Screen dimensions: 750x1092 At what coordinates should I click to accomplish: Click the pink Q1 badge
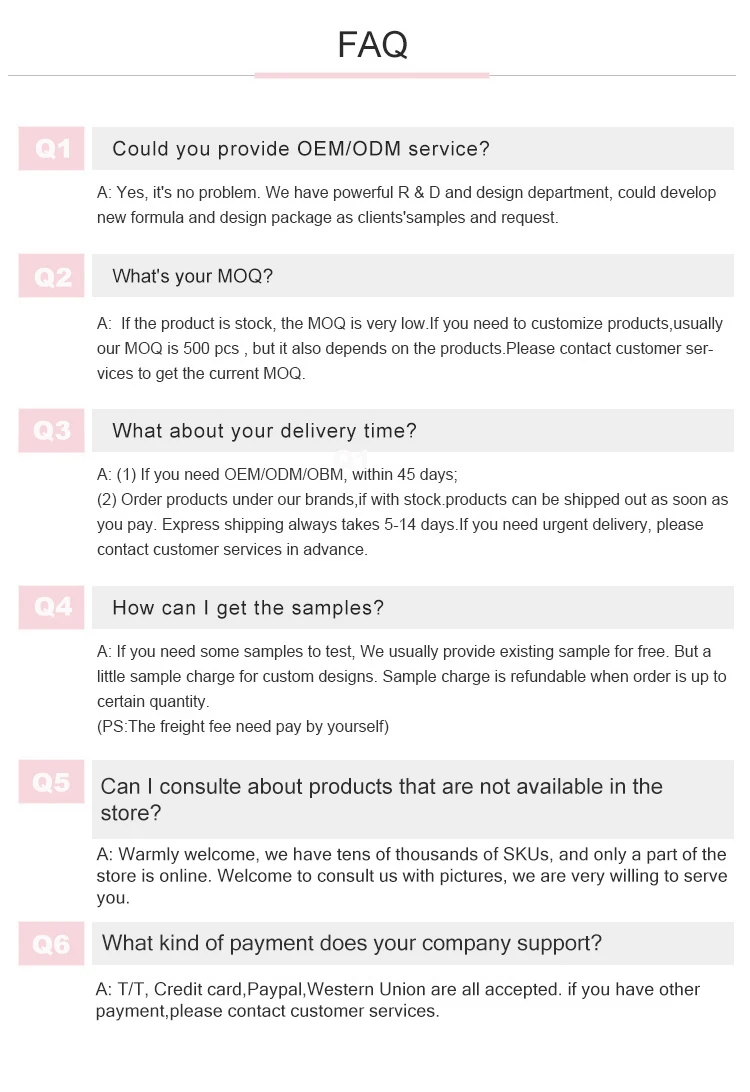pos(52,148)
